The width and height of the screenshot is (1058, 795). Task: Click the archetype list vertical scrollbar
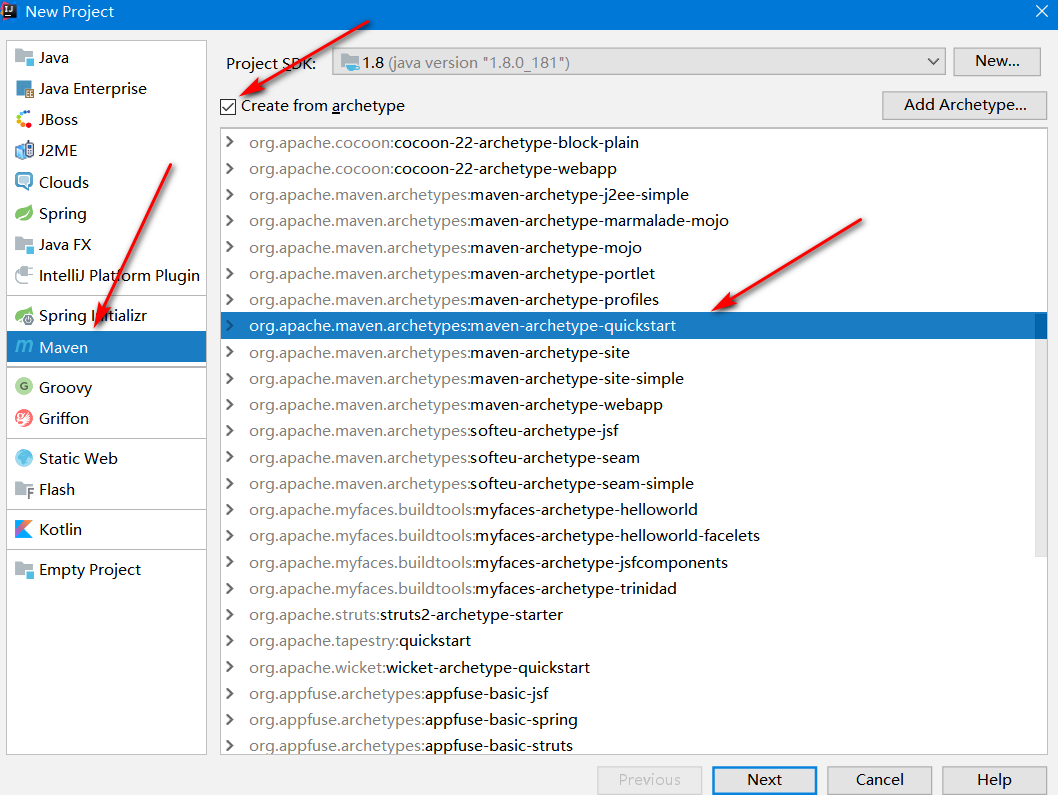click(1040, 435)
